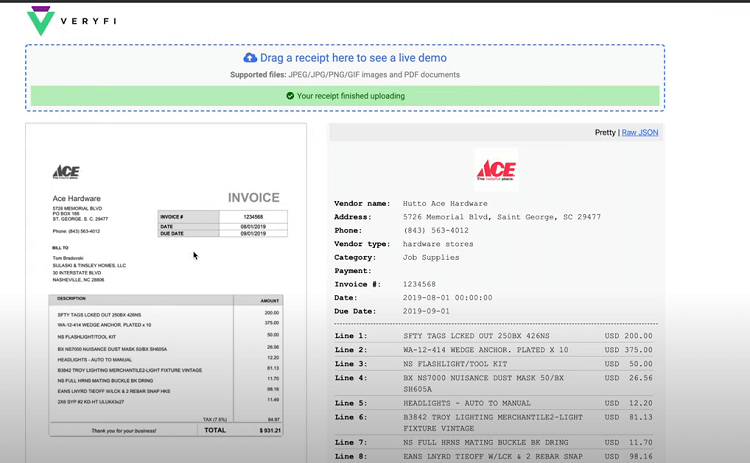
Task: Click Line 7 'NS FULL HRNS MATING BUCKLE' description
Action: [x=485, y=442]
